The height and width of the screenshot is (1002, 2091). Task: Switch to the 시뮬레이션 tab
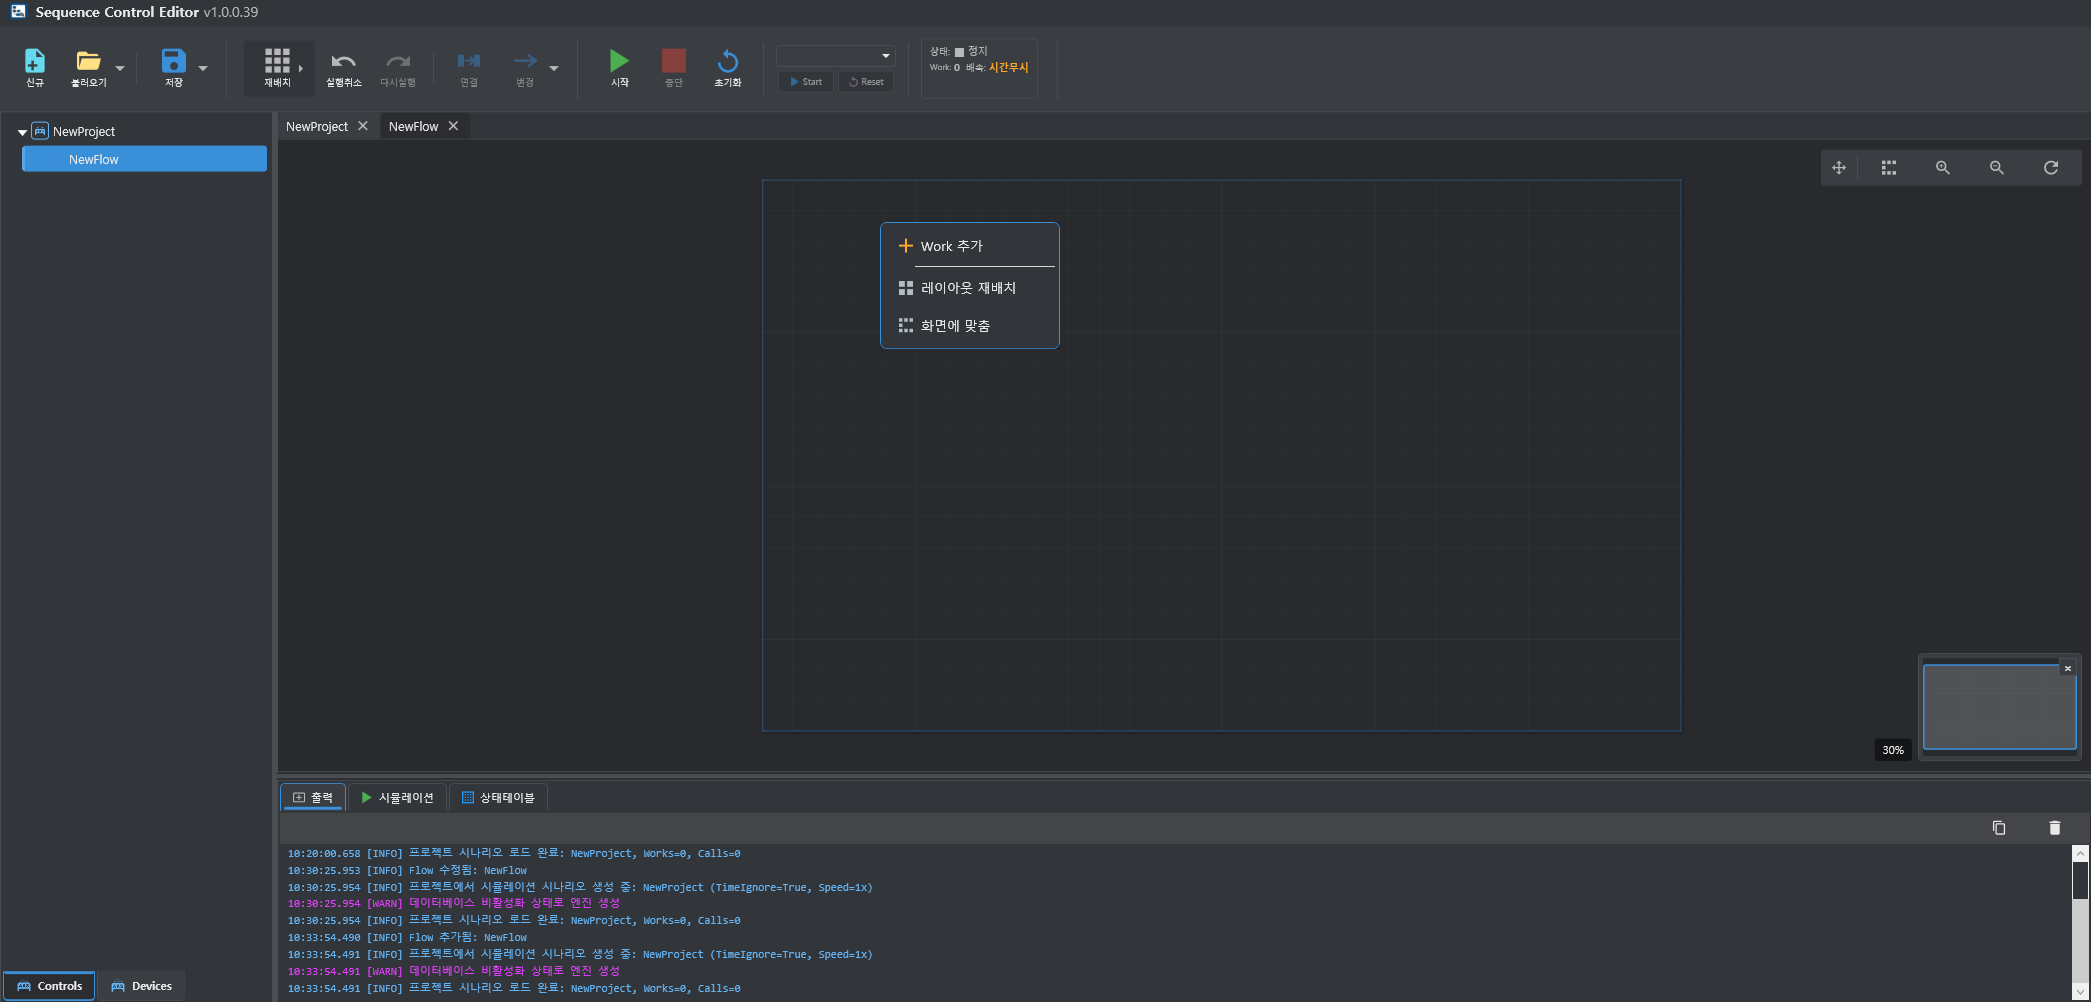(397, 798)
